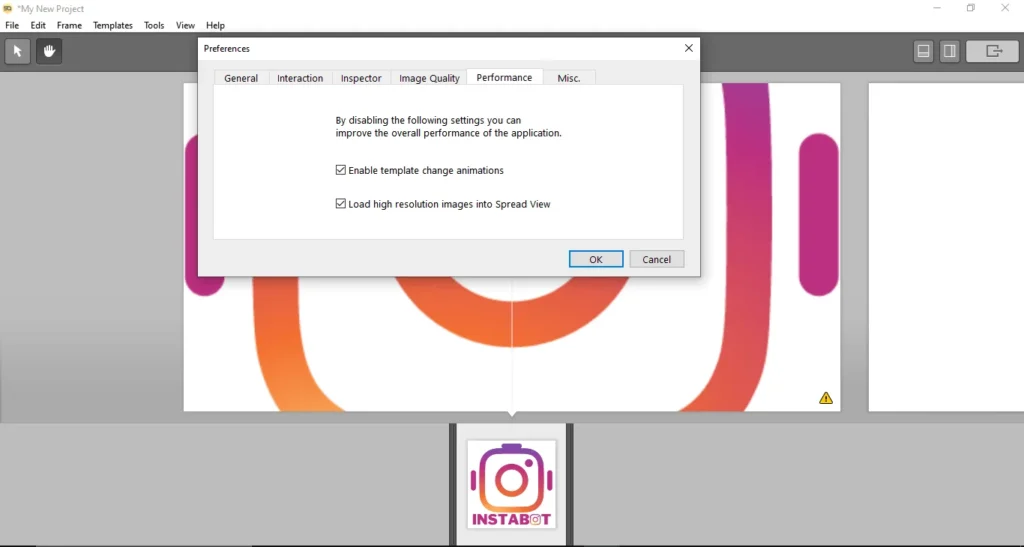Cancel the Preferences dialog

(656, 259)
